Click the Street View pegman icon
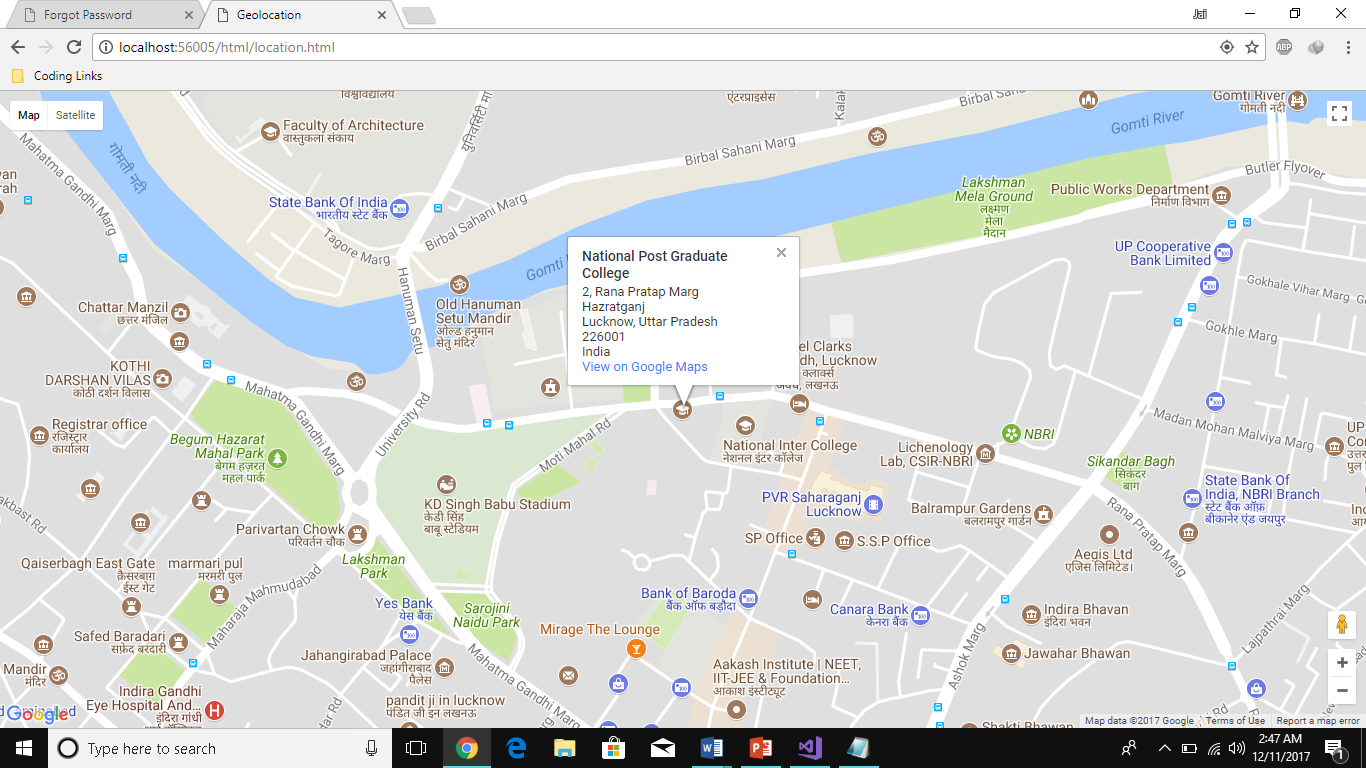 click(x=1342, y=624)
